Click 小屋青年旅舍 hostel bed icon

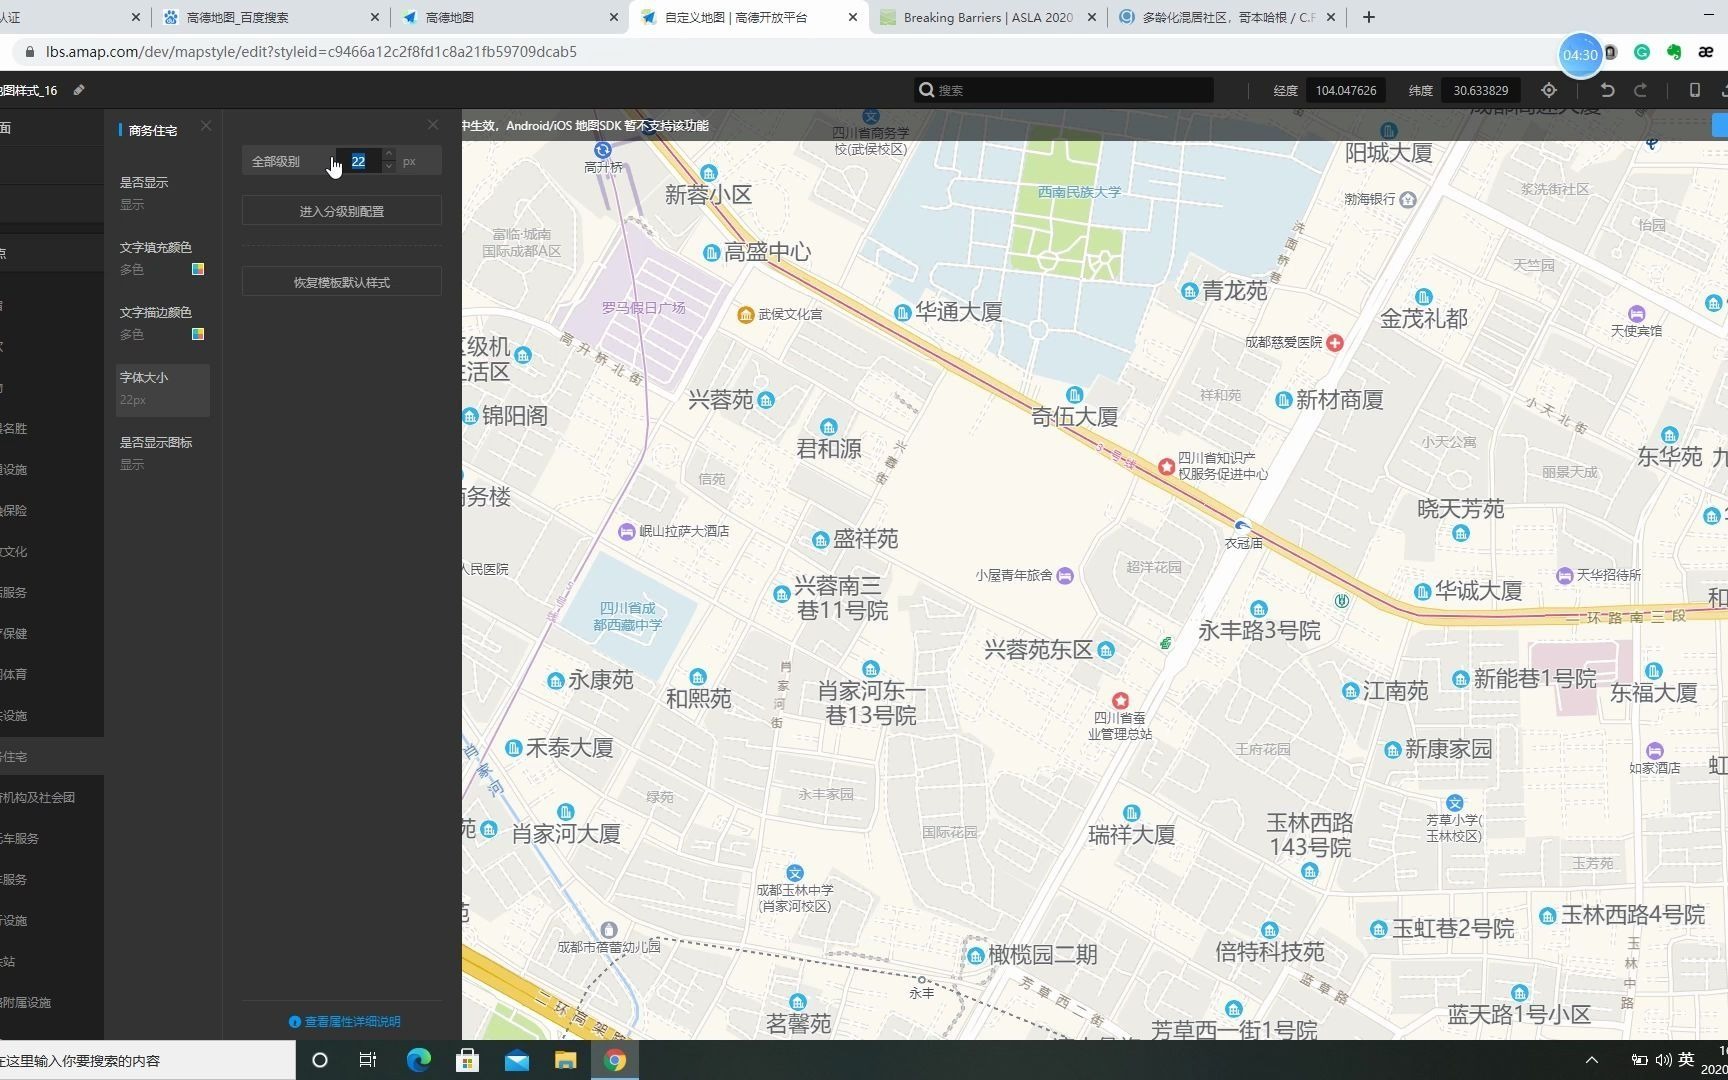click(1065, 576)
